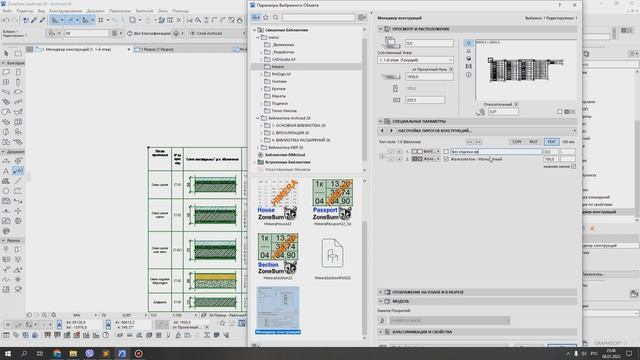This screenshot has height=360, width=640.
Task: Open the Редактор menu
Action: [25, 11]
